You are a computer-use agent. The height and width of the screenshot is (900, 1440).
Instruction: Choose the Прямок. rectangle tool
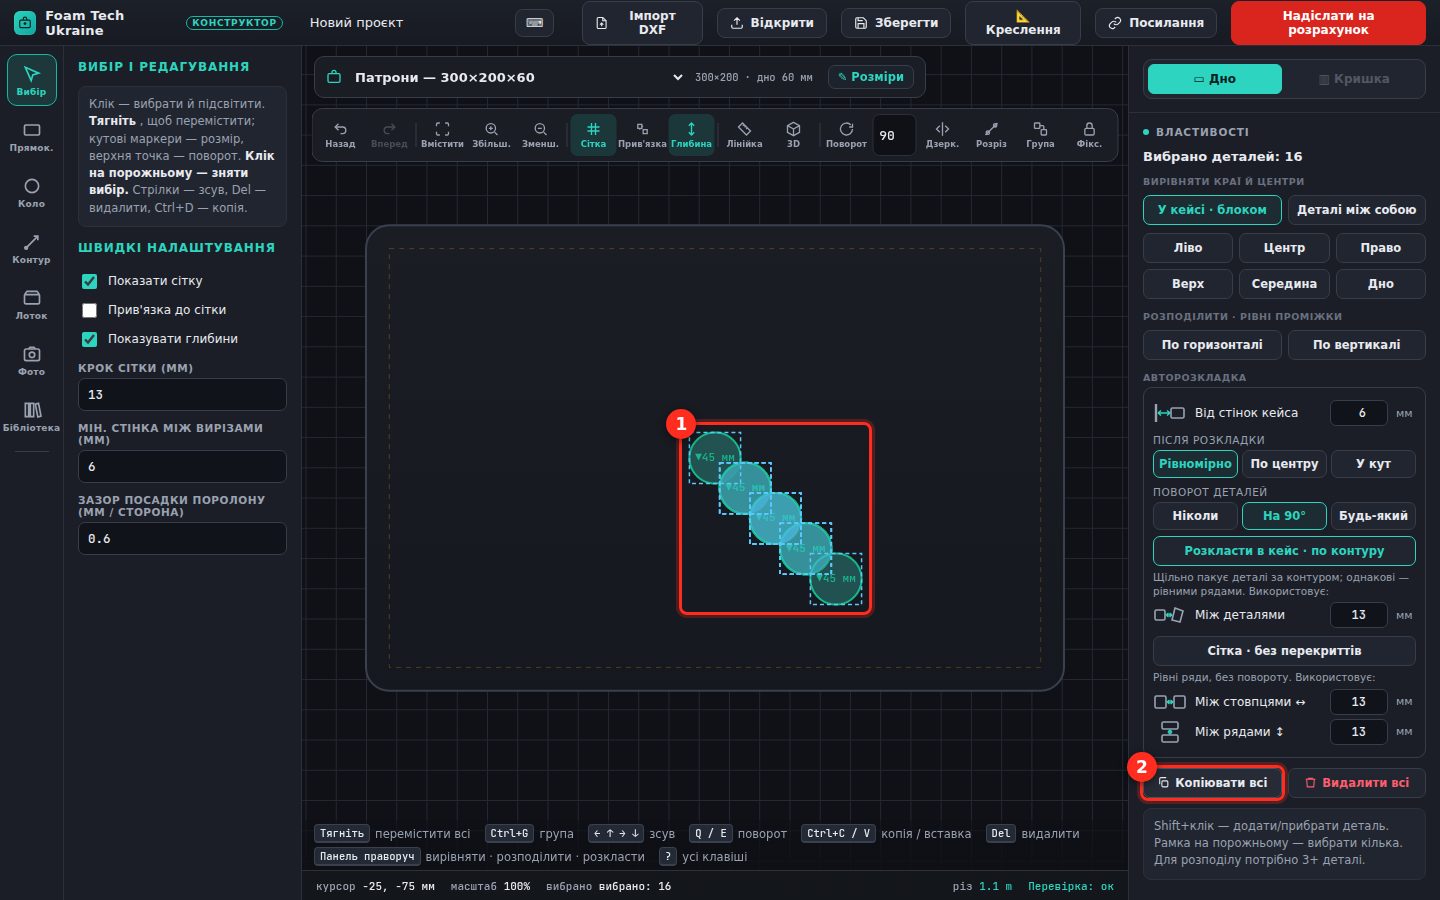(x=31, y=137)
